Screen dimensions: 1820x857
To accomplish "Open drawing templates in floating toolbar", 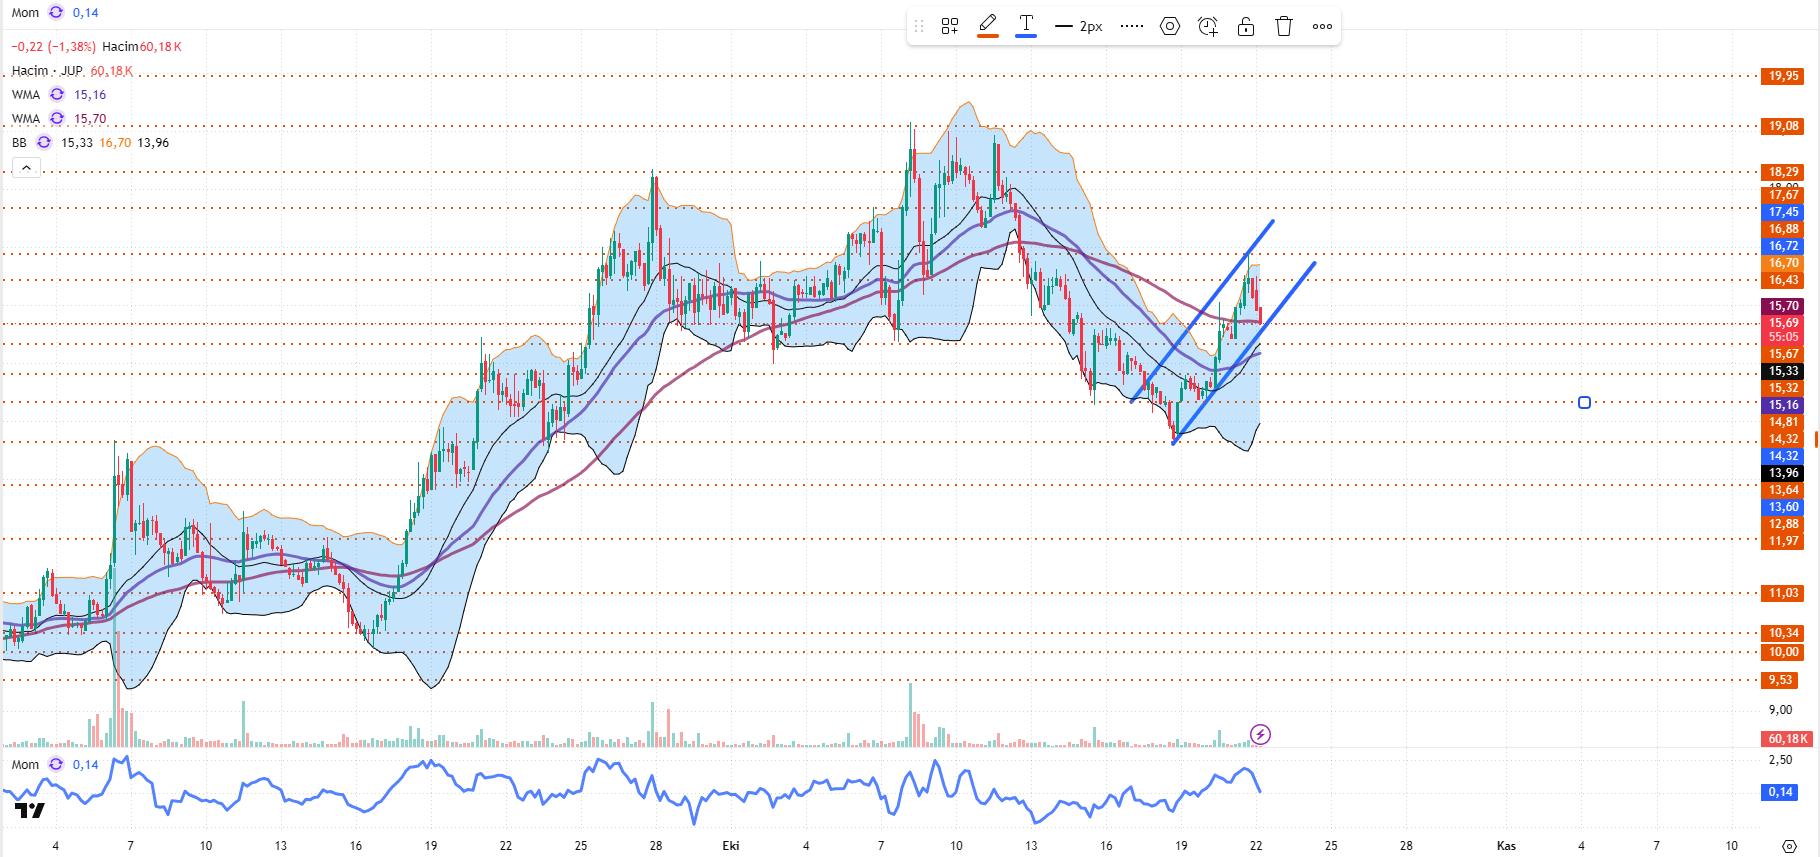I will (x=950, y=26).
